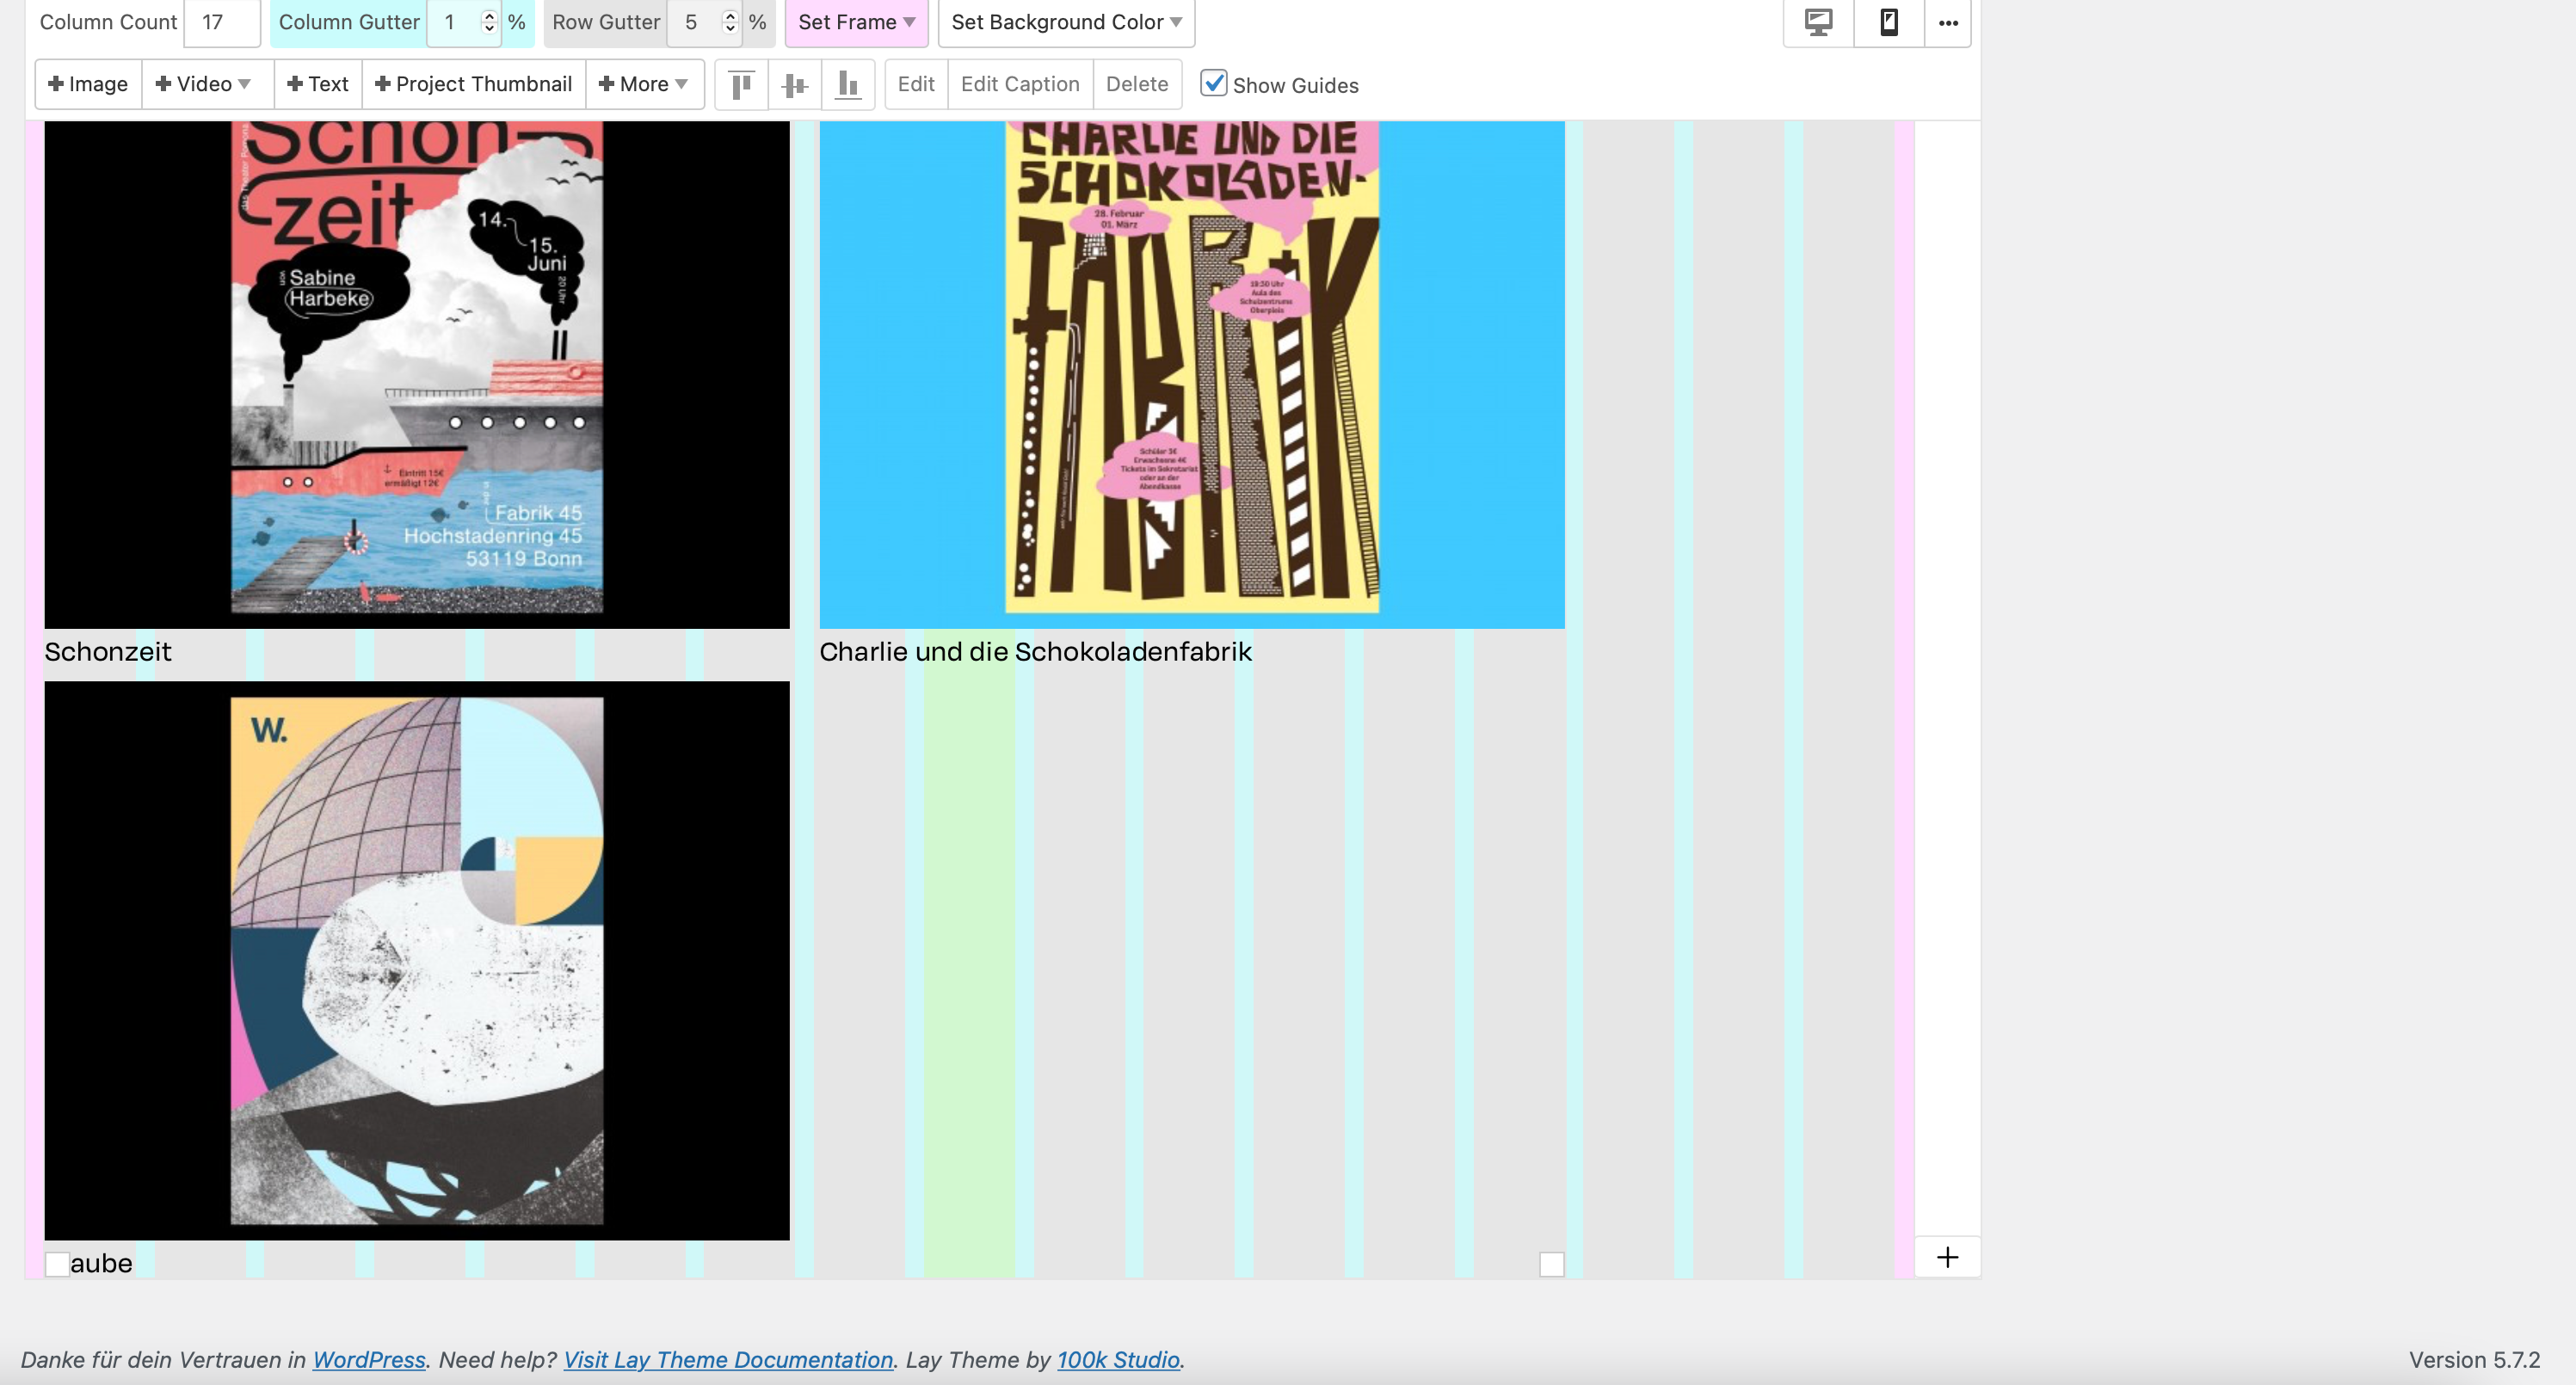Screen dimensions: 2576x1385
Task: Expand Set Background Color dropdown
Action: pyautogui.click(x=1066, y=22)
